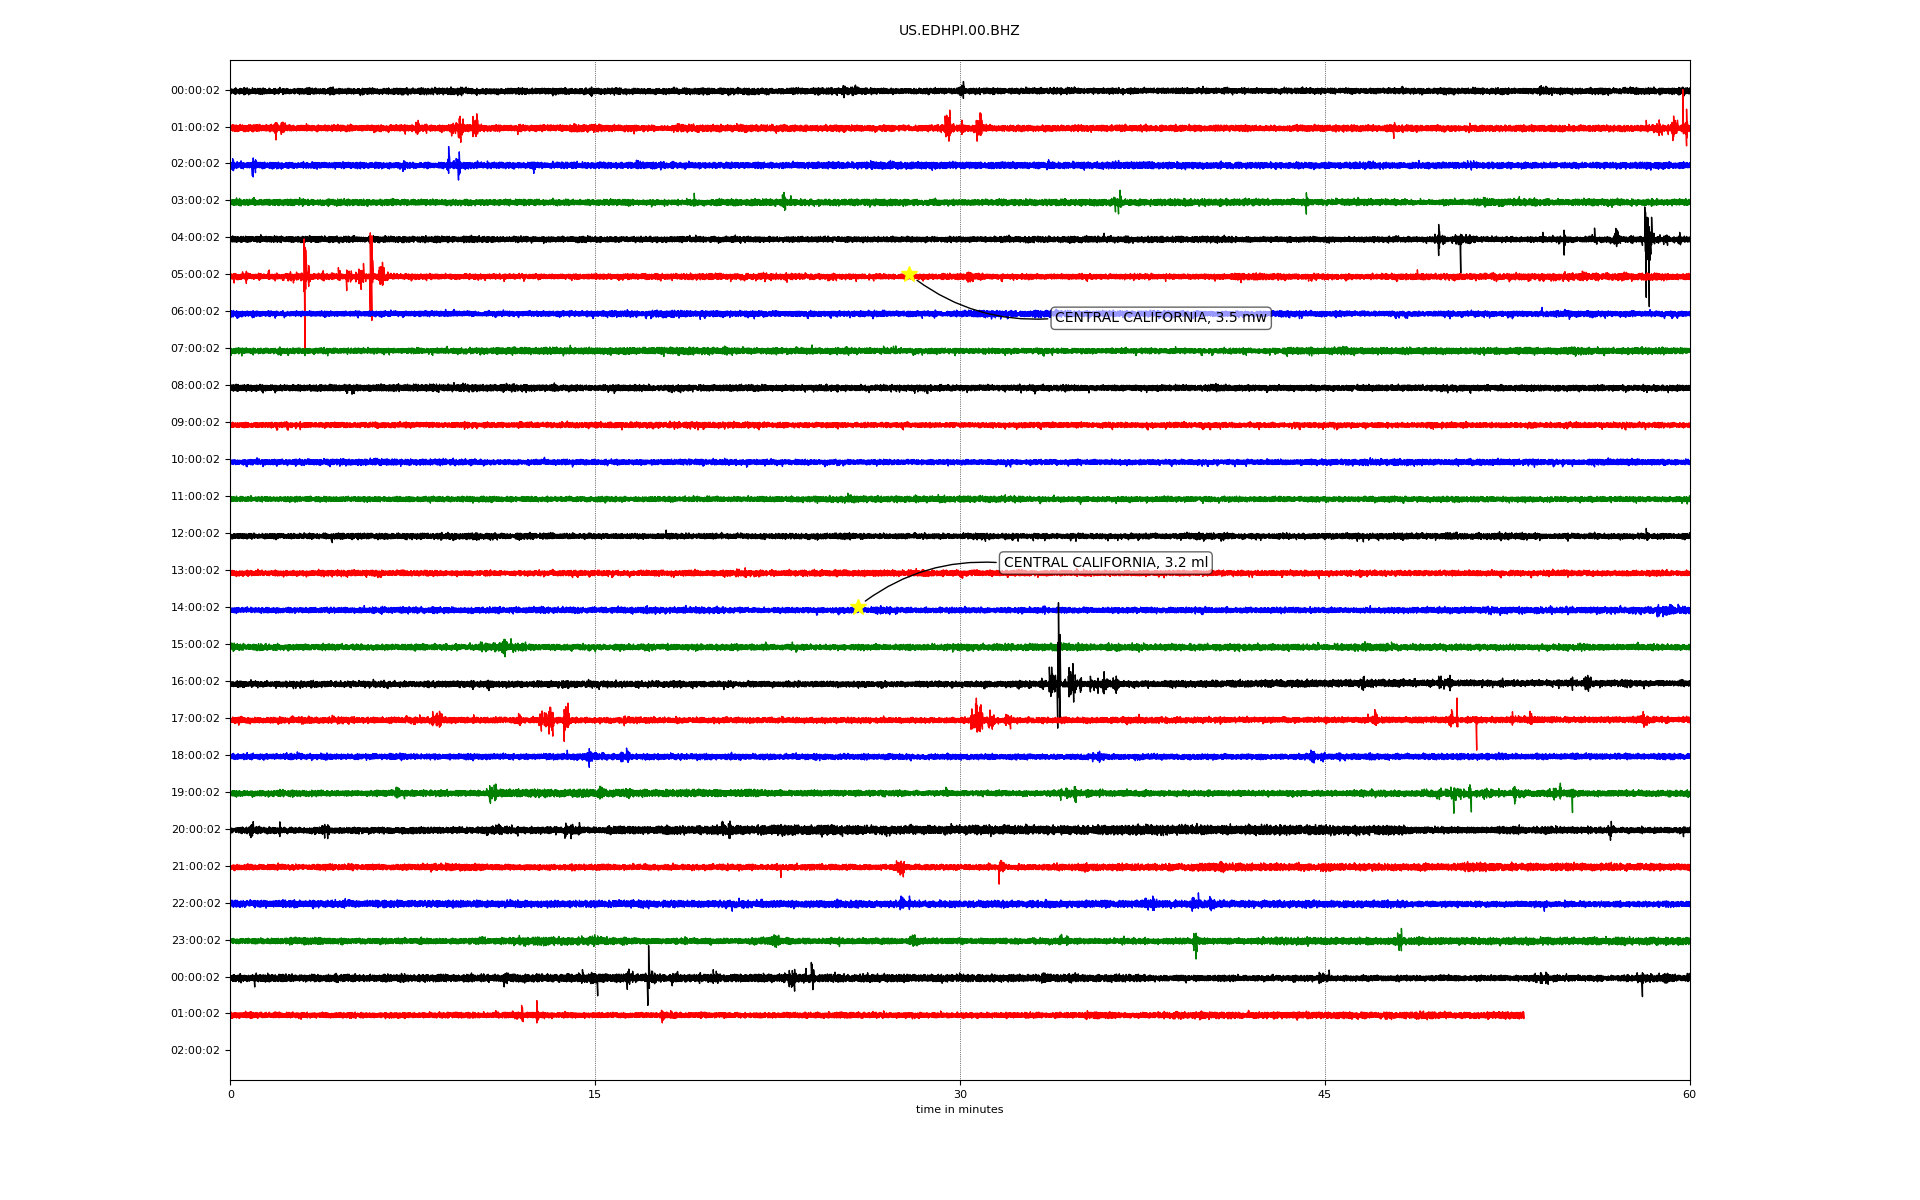Click the yellow star on the 05:00:02 trace
This screenshot has width=1920, height=1200.
[x=908, y=274]
